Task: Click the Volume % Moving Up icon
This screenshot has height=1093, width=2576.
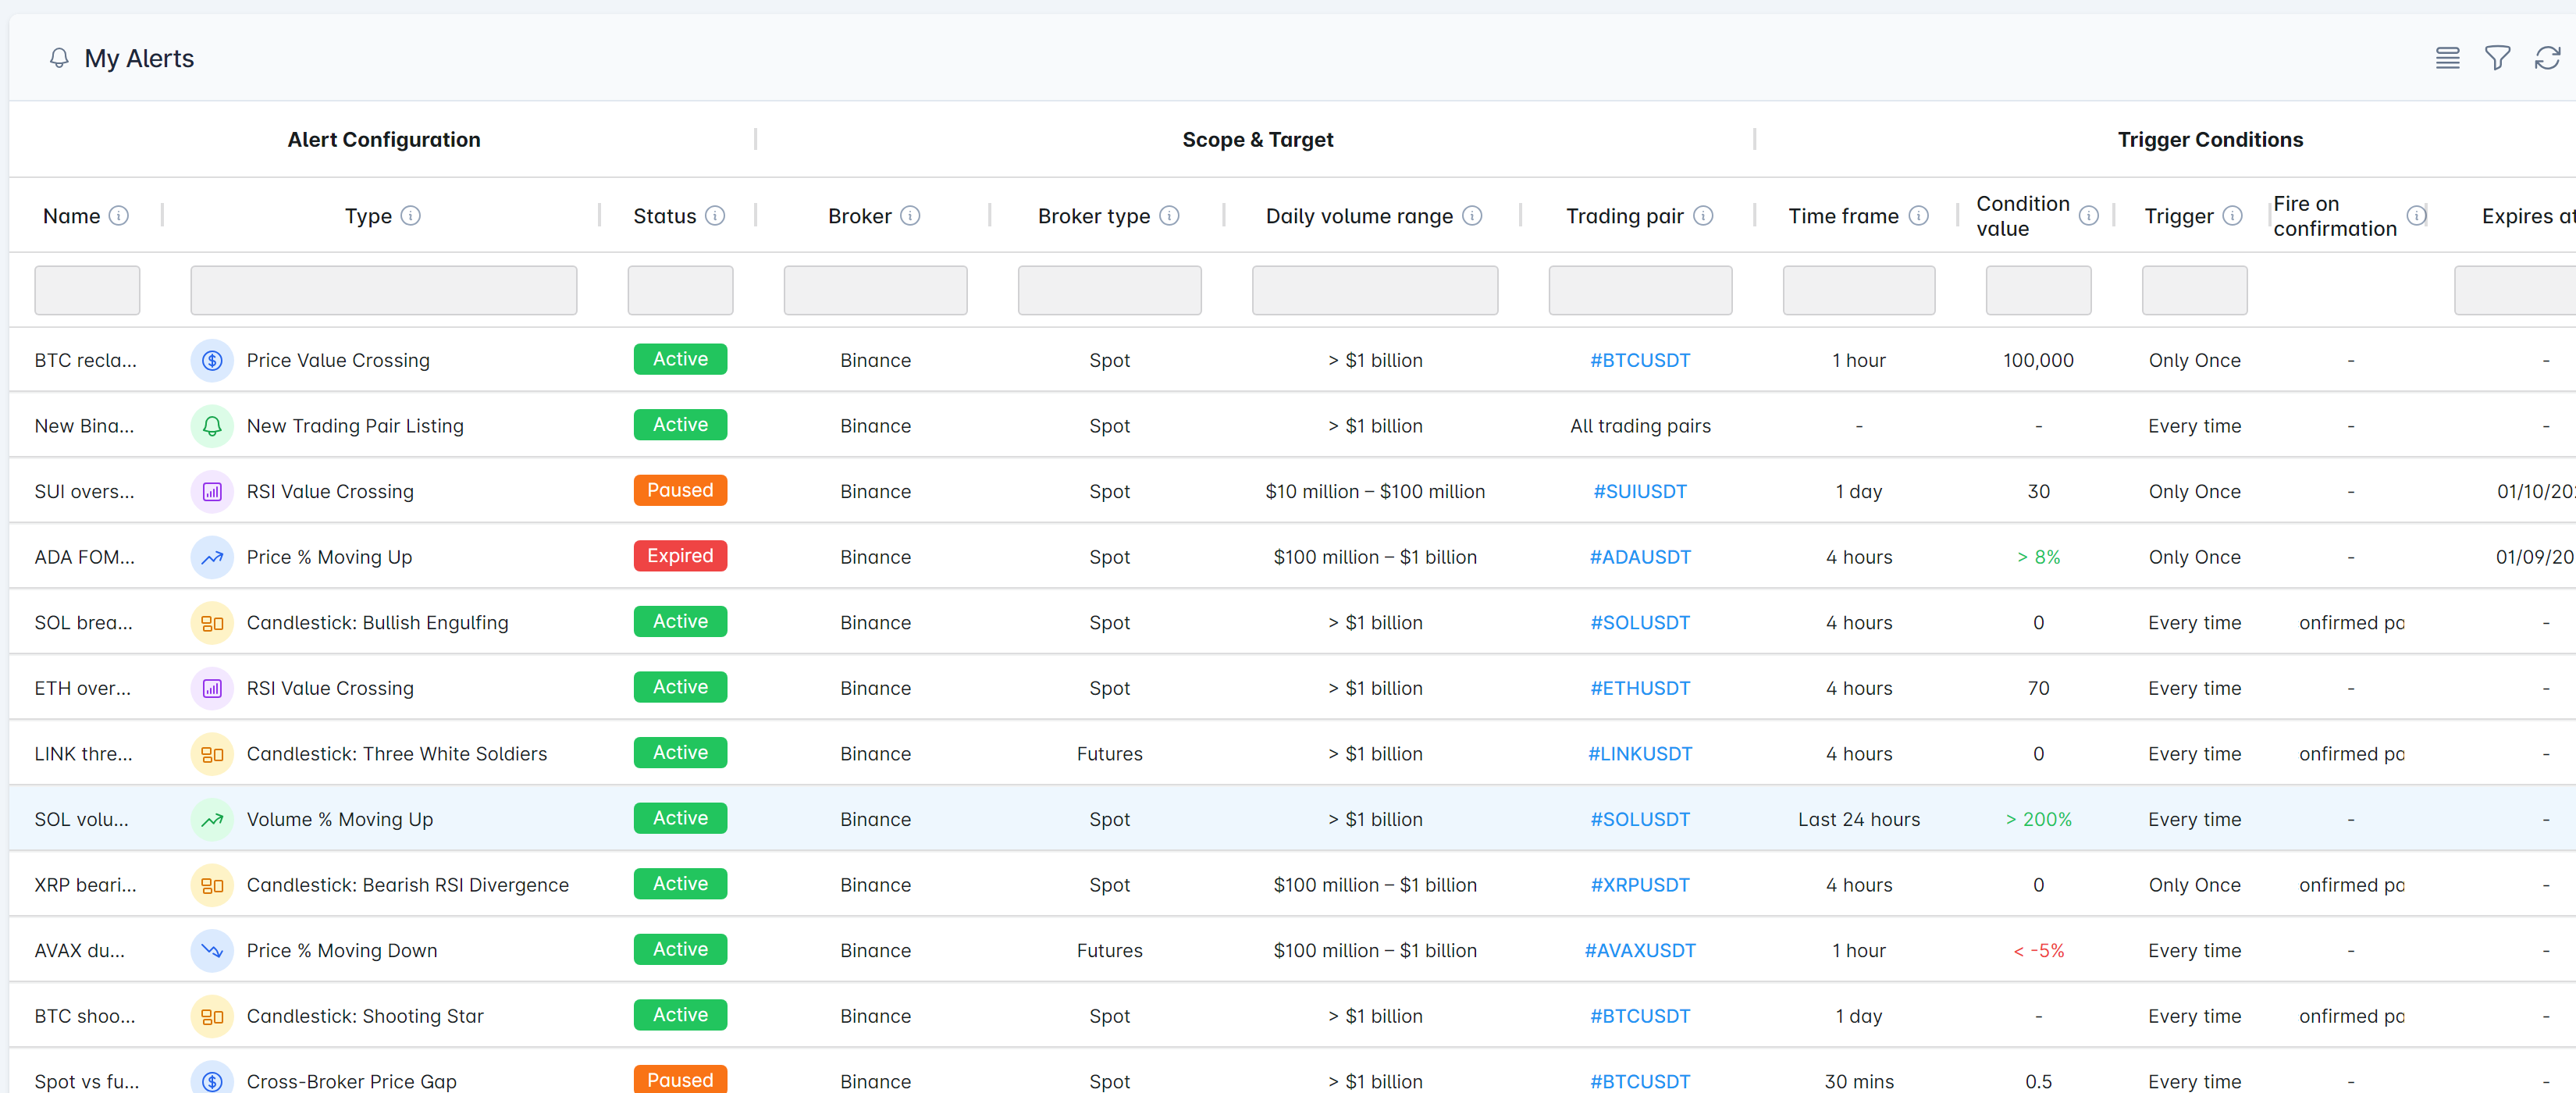Action: click(x=212, y=819)
